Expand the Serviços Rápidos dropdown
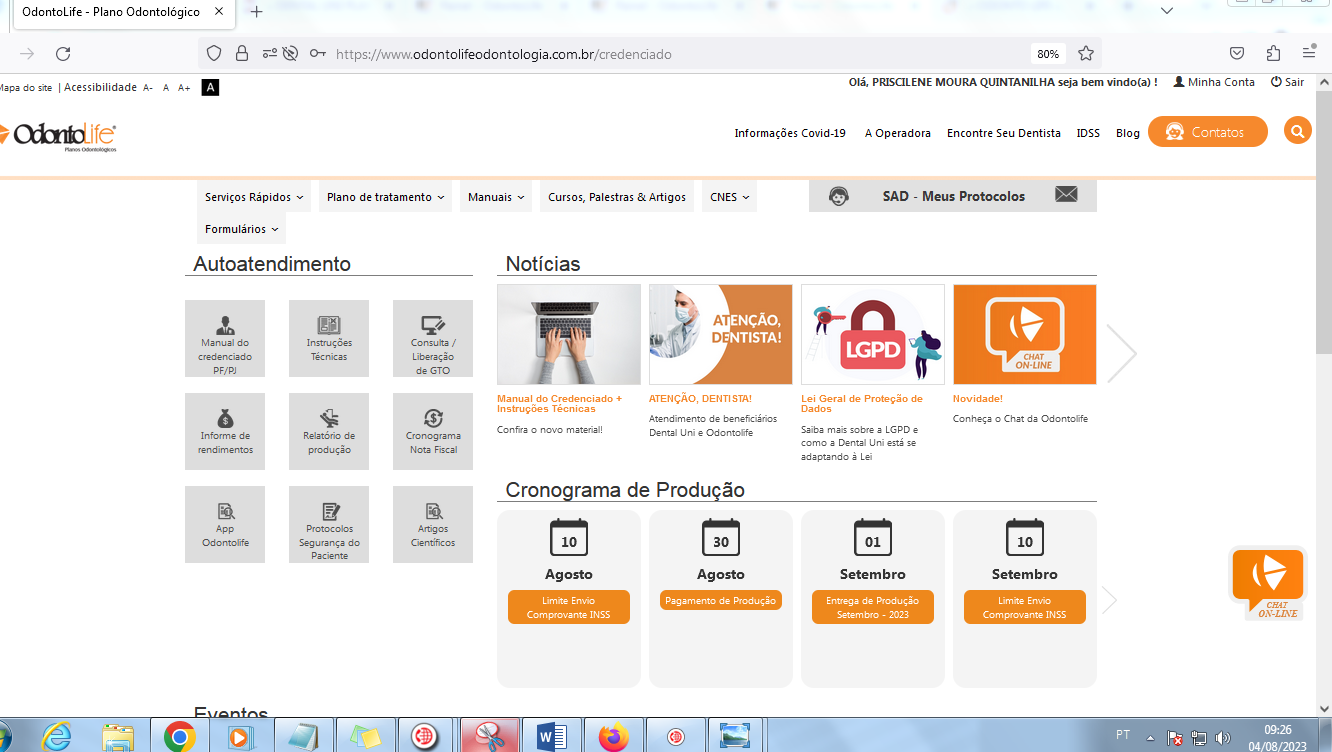1332x752 pixels. click(254, 197)
